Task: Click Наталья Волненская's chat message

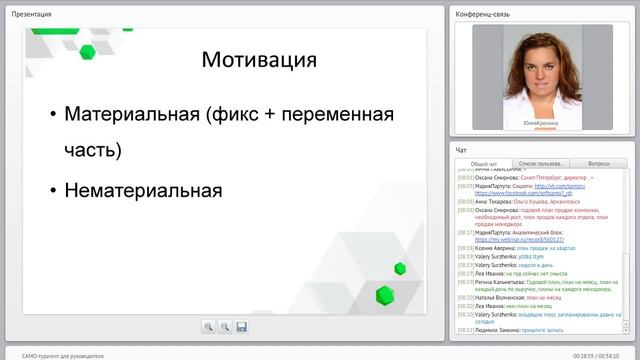Action: coord(509,298)
